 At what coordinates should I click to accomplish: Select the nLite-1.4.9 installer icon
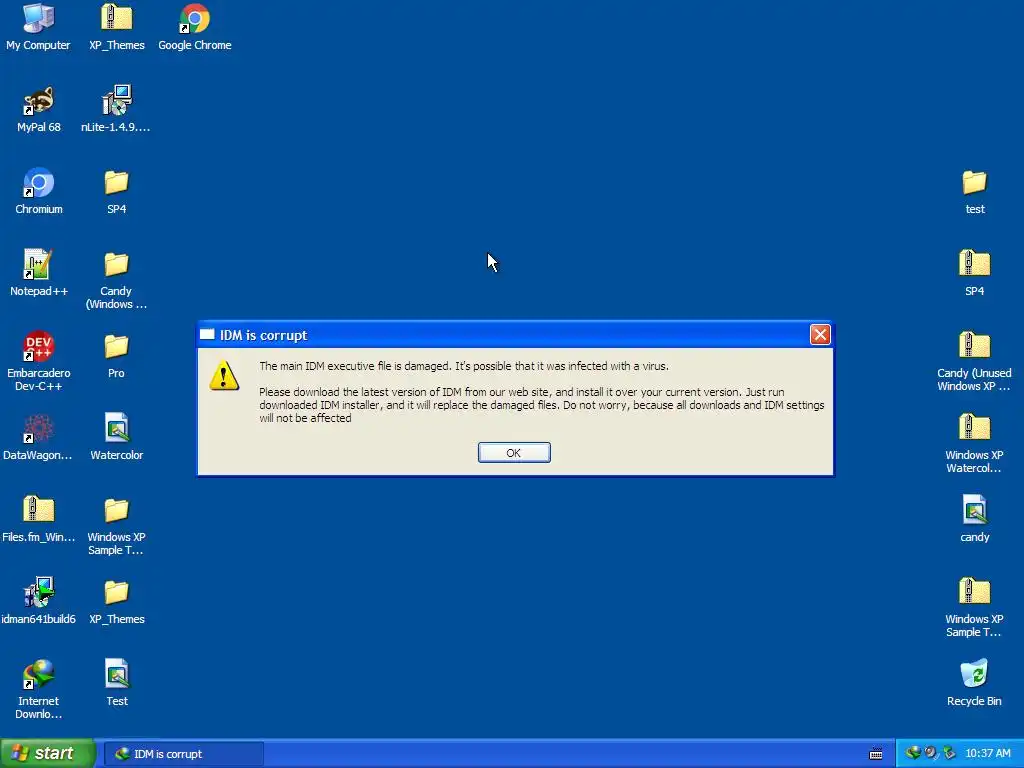point(116,109)
